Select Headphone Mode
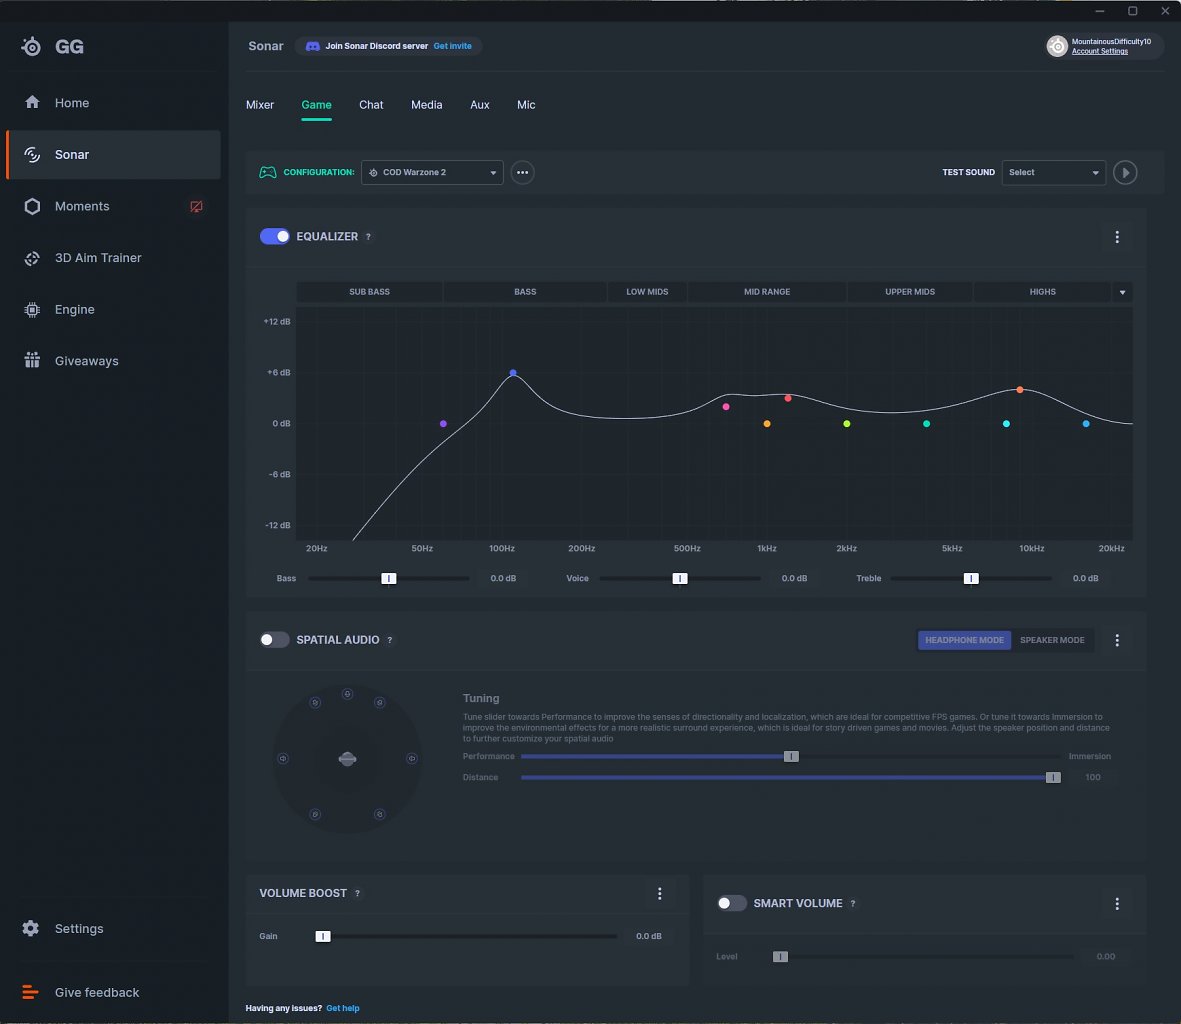Image resolution: width=1181 pixels, height=1024 pixels. [964, 640]
